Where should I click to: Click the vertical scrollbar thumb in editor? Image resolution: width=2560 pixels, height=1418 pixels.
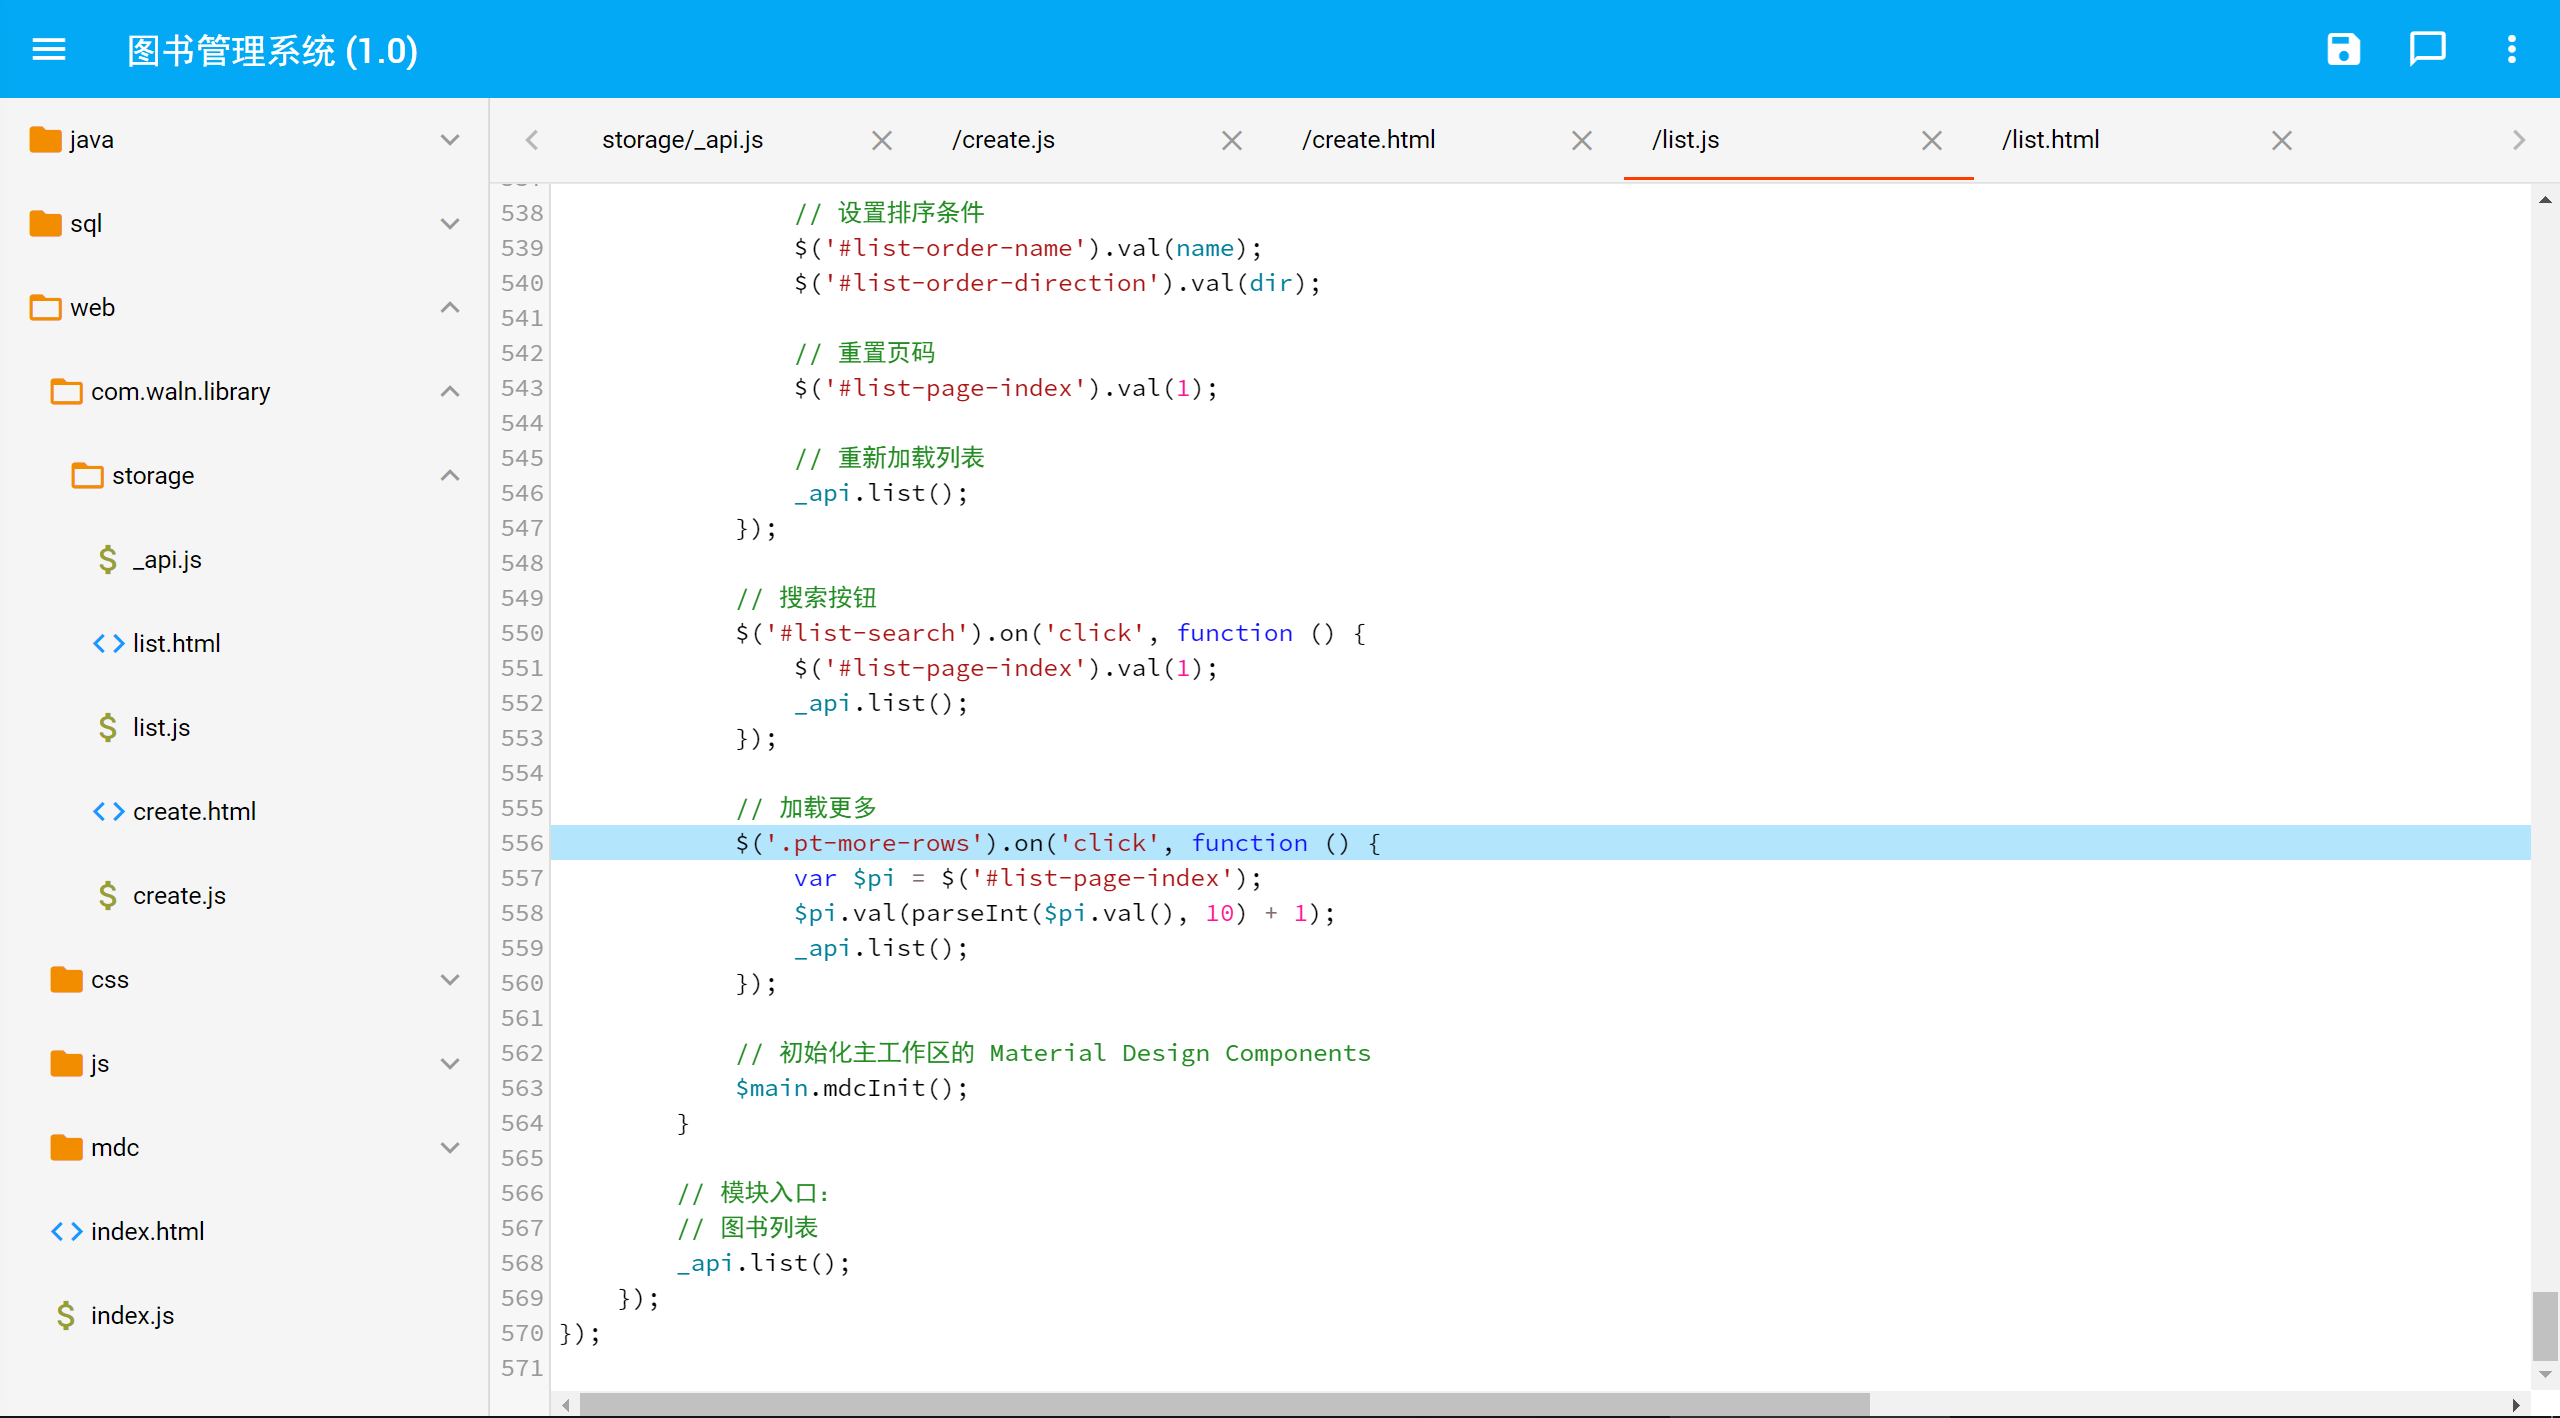[x=2544, y=1326]
